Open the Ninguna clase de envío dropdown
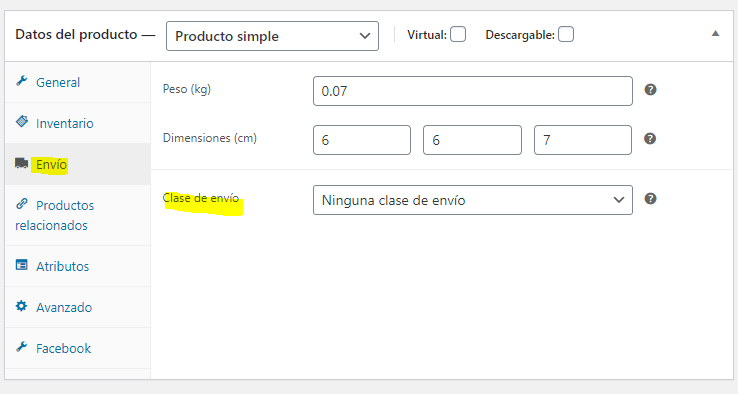This screenshot has width=738, height=394. point(473,200)
